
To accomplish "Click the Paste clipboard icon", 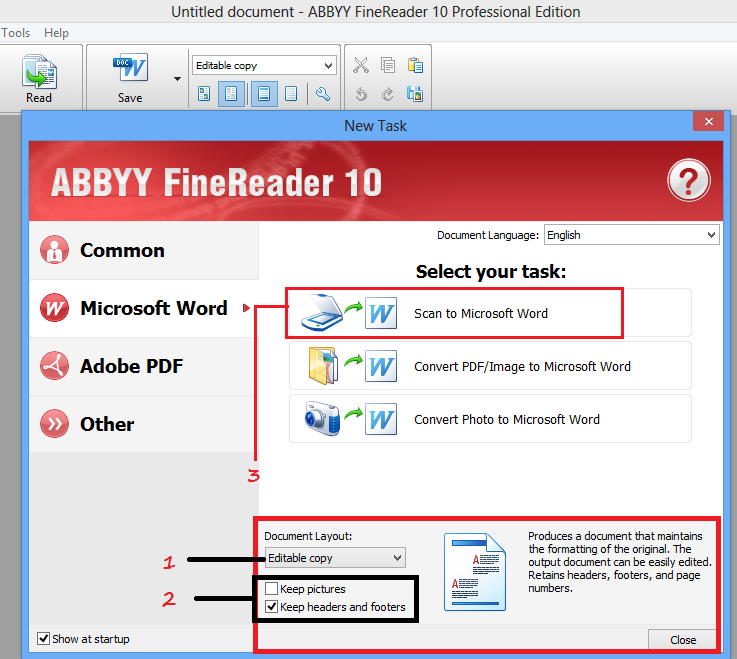I will click(x=415, y=65).
